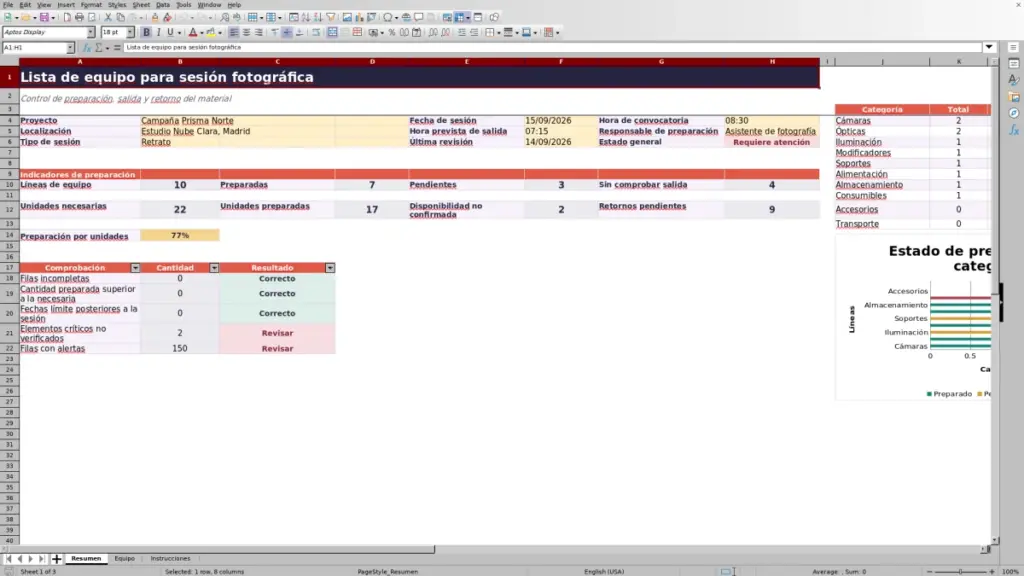Toggle Align Right
The width and height of the screenshot is (1024, 576).
(x=259, y=33)
